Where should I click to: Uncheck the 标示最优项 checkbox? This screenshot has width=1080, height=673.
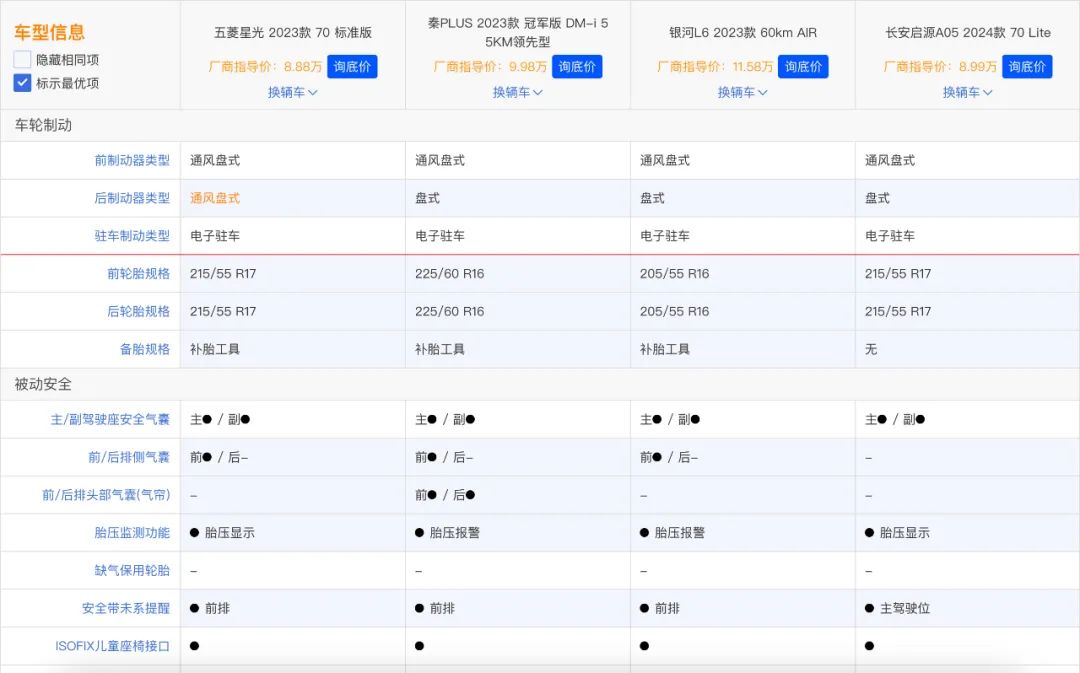[22, 83]
